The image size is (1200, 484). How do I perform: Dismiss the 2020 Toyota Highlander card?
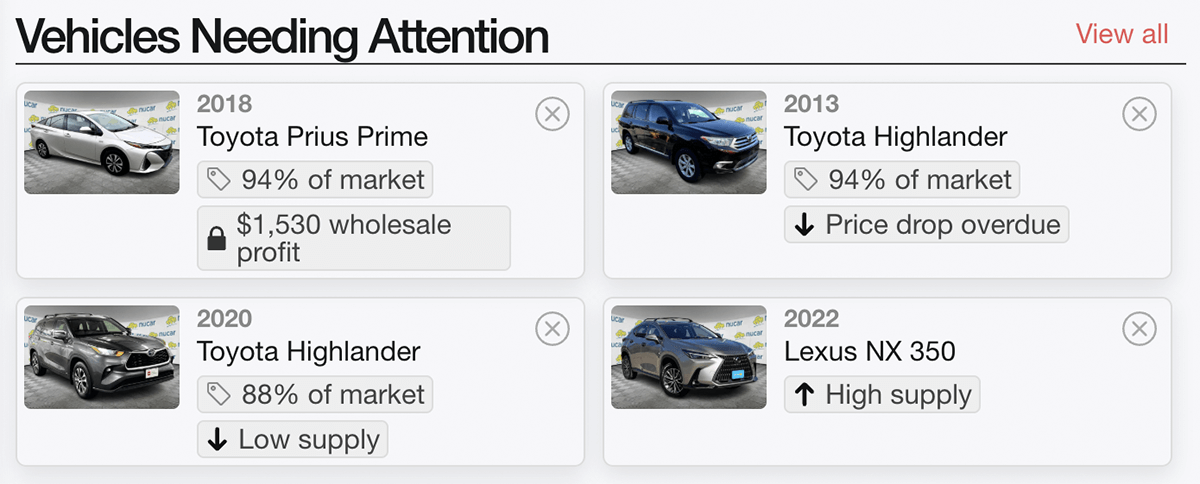pos(552,328)
